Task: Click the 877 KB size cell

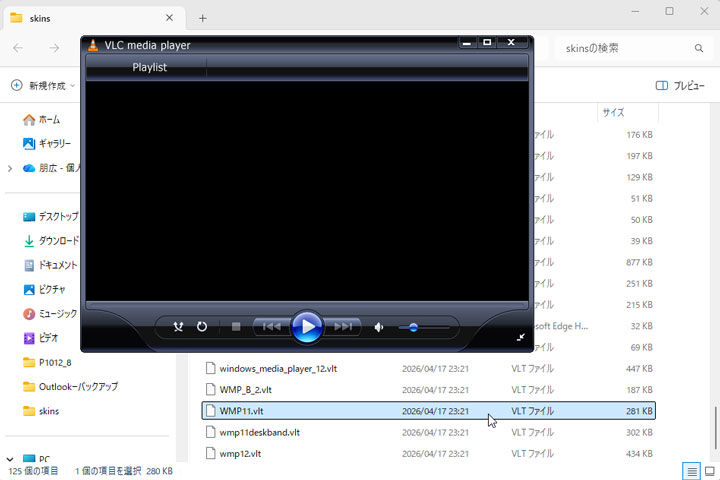Action: point(639,262)
